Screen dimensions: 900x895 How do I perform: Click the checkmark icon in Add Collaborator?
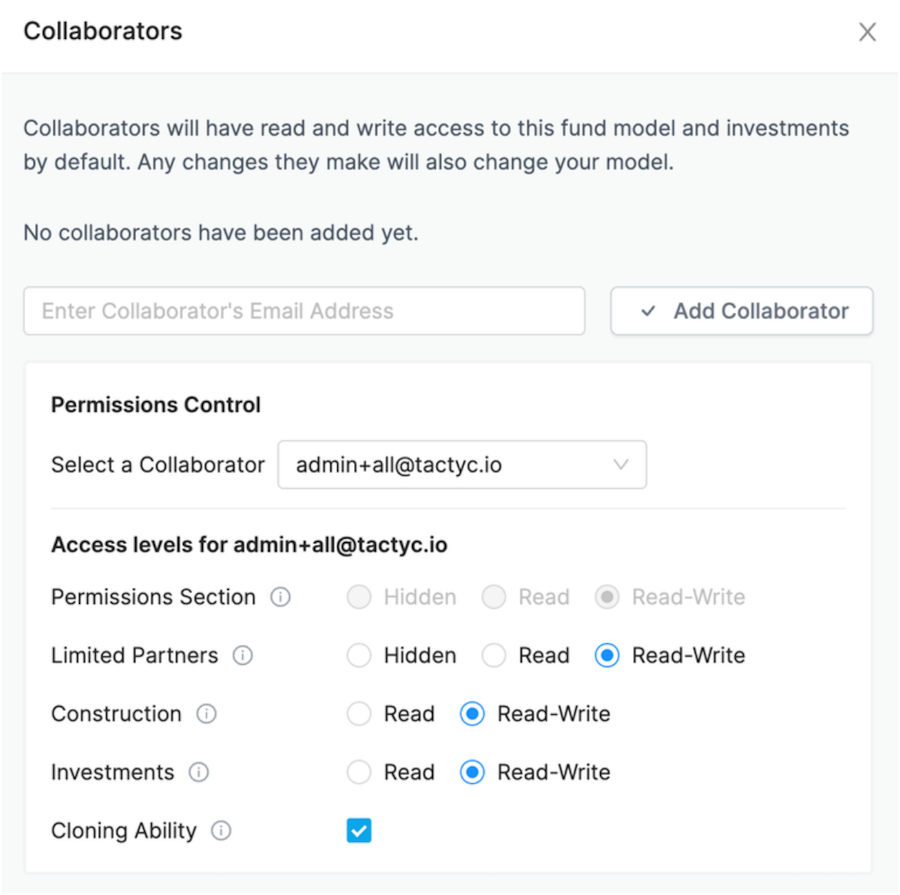click(648, 311)
